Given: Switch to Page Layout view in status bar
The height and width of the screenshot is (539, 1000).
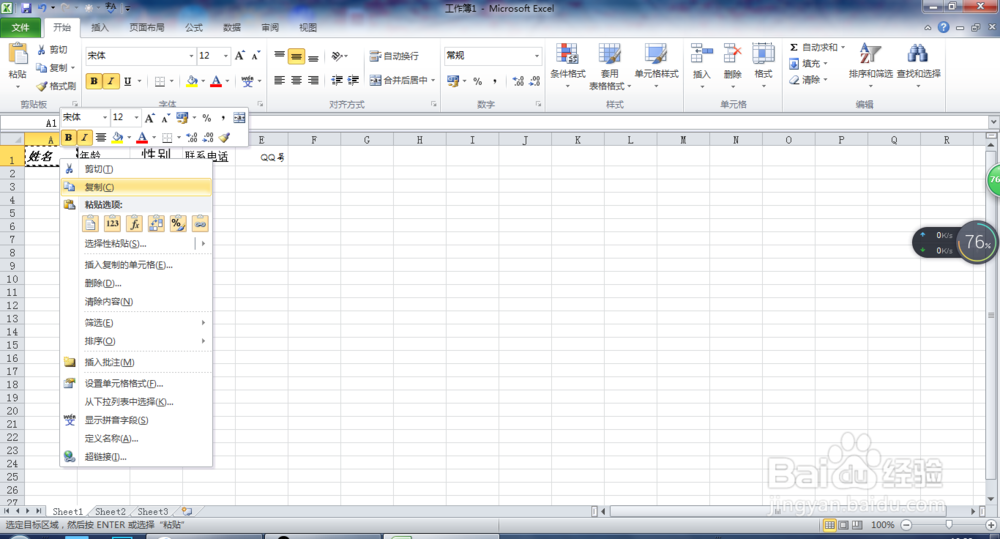Looking at the screenshot, I should [x=843, y=525].
